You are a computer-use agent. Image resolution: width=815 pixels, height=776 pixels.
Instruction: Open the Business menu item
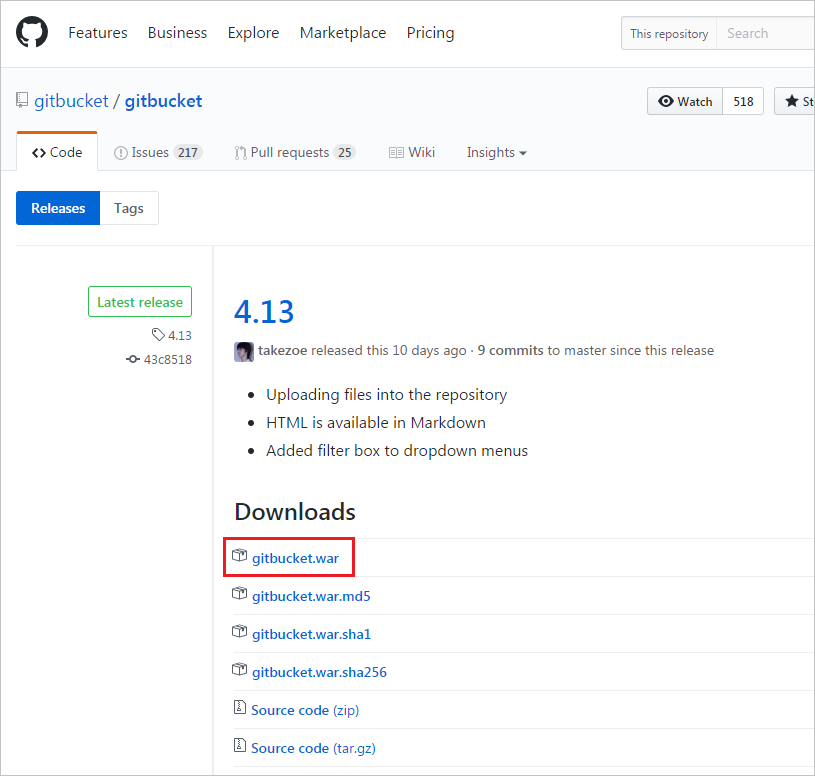[177, 33]
